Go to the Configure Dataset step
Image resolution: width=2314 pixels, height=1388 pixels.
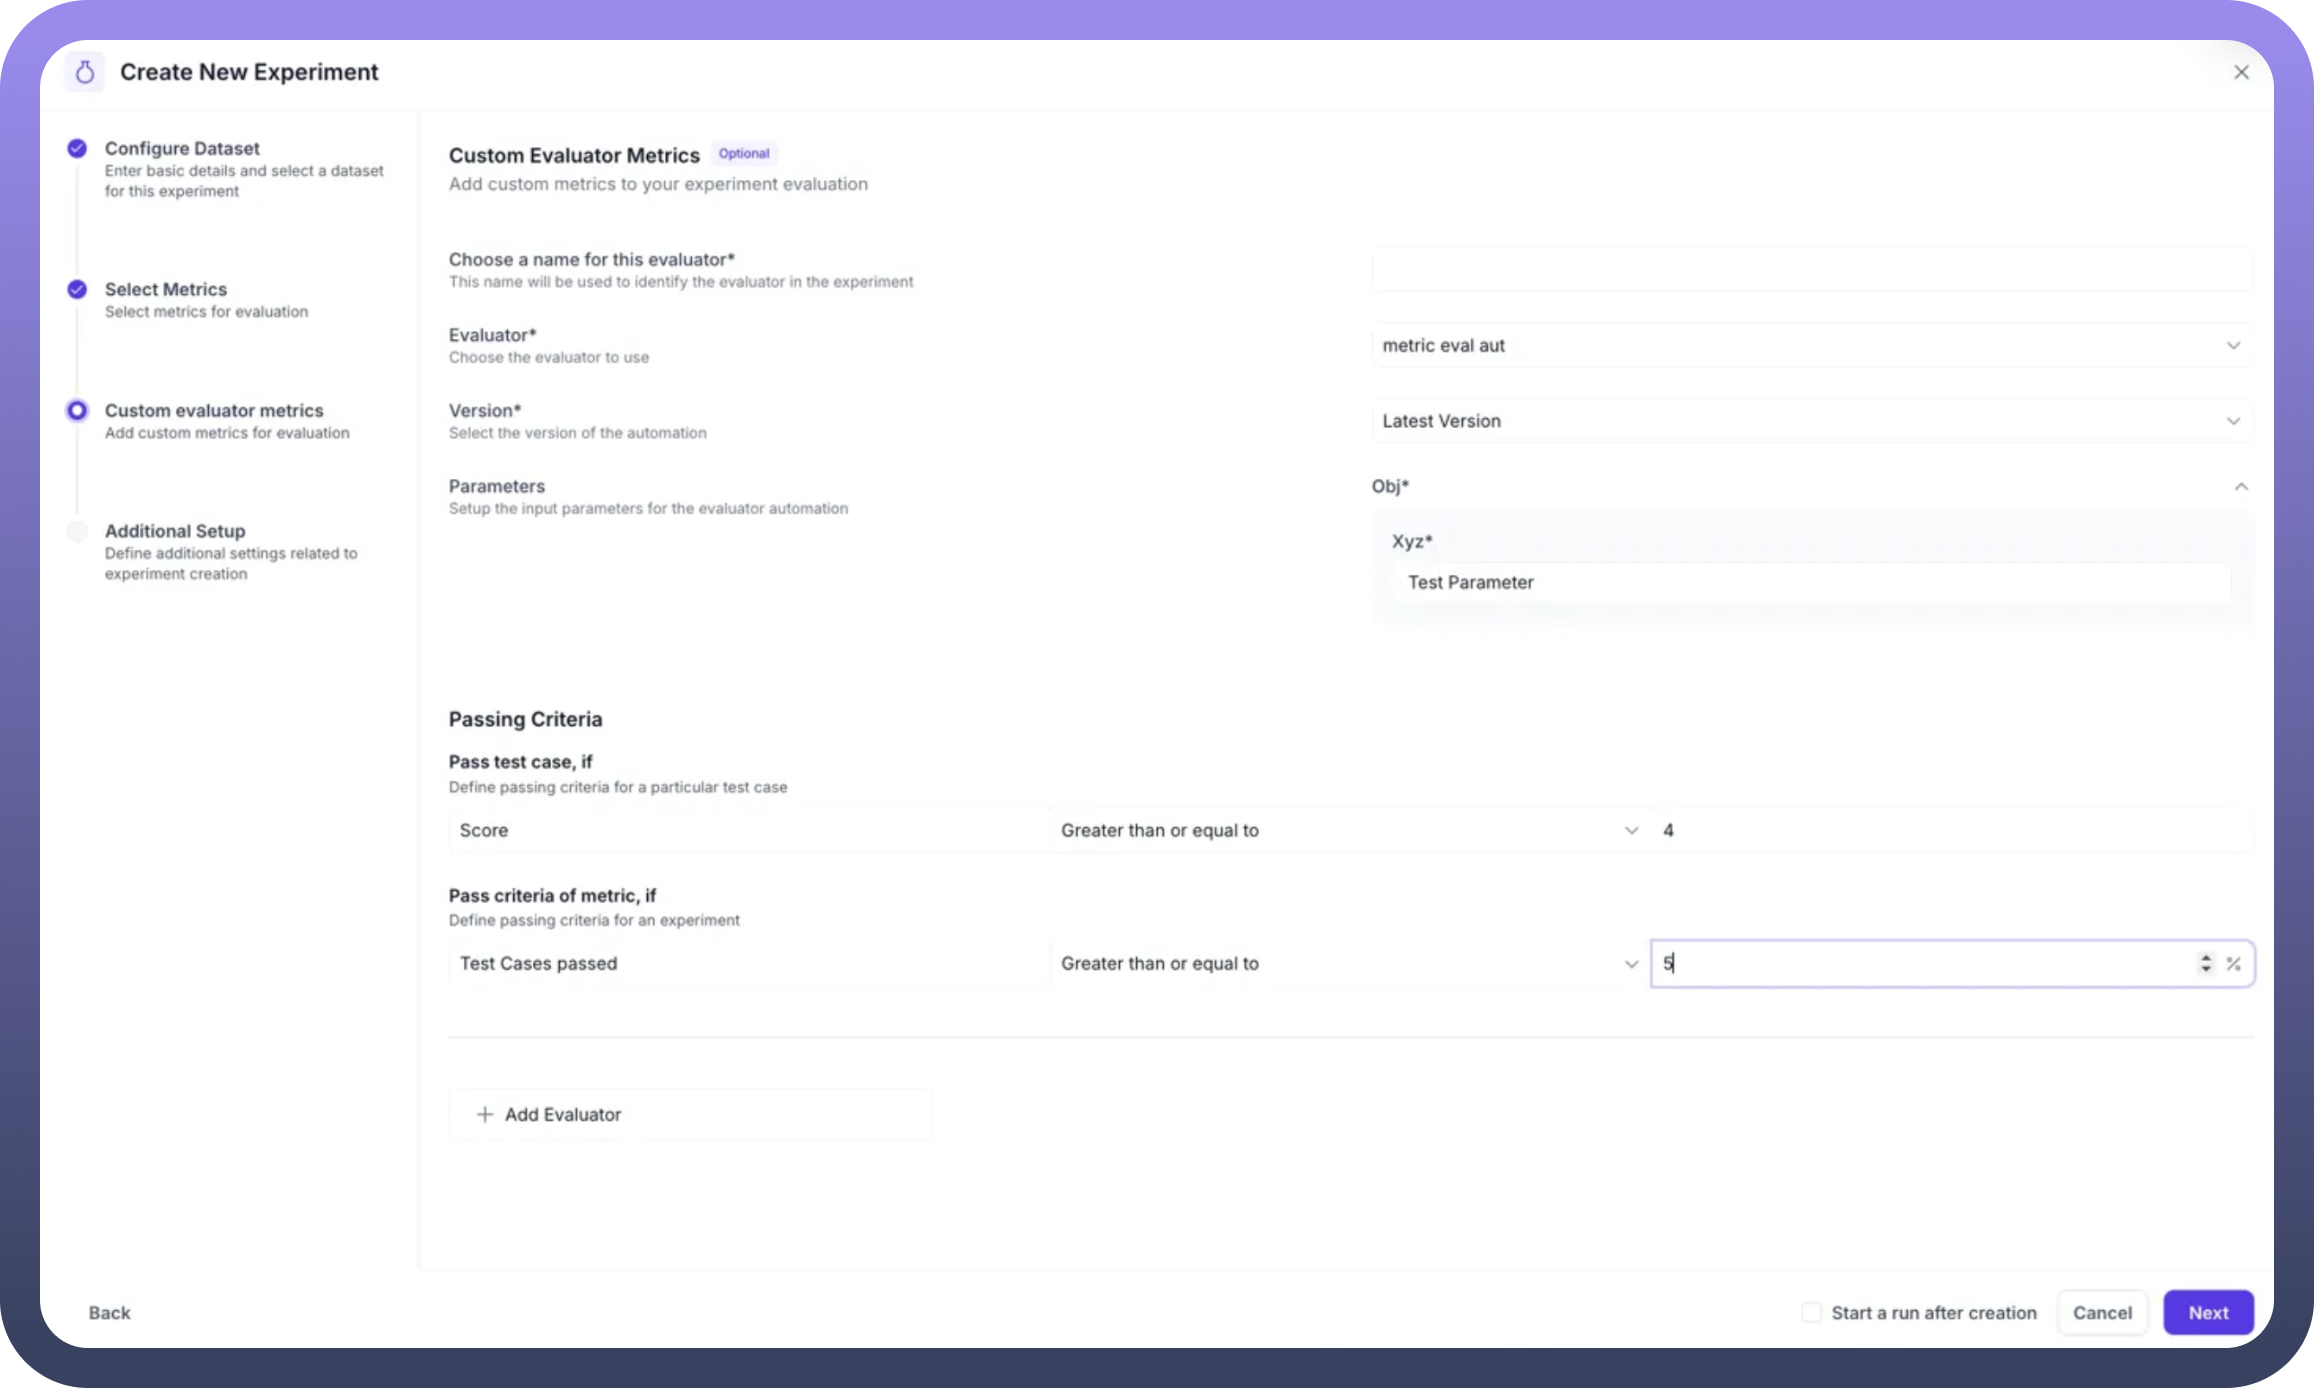pyautogui.click(x=182, y=148)
